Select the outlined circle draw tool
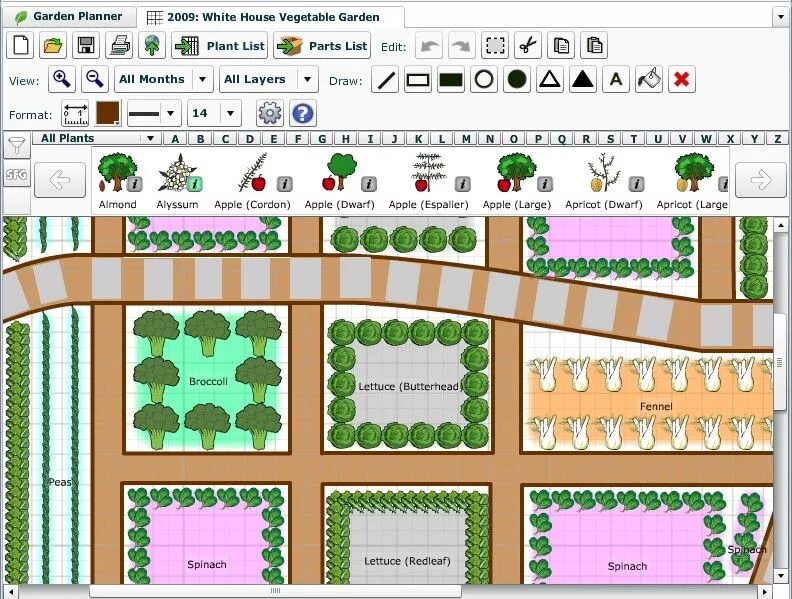The width and height of the screenshot is (792, 599). (484, 79)
